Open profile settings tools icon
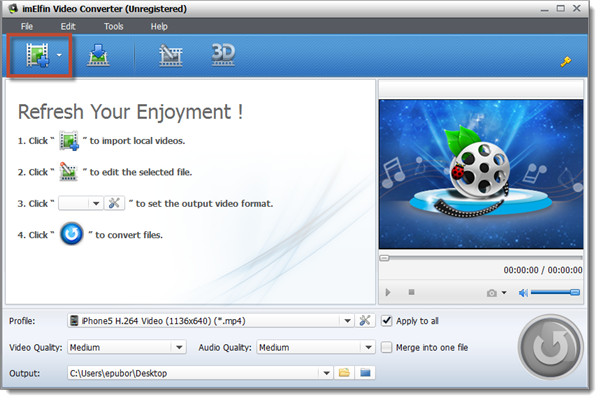The width and height of the screenshot is (600, 400). click(x=365, y=320)
